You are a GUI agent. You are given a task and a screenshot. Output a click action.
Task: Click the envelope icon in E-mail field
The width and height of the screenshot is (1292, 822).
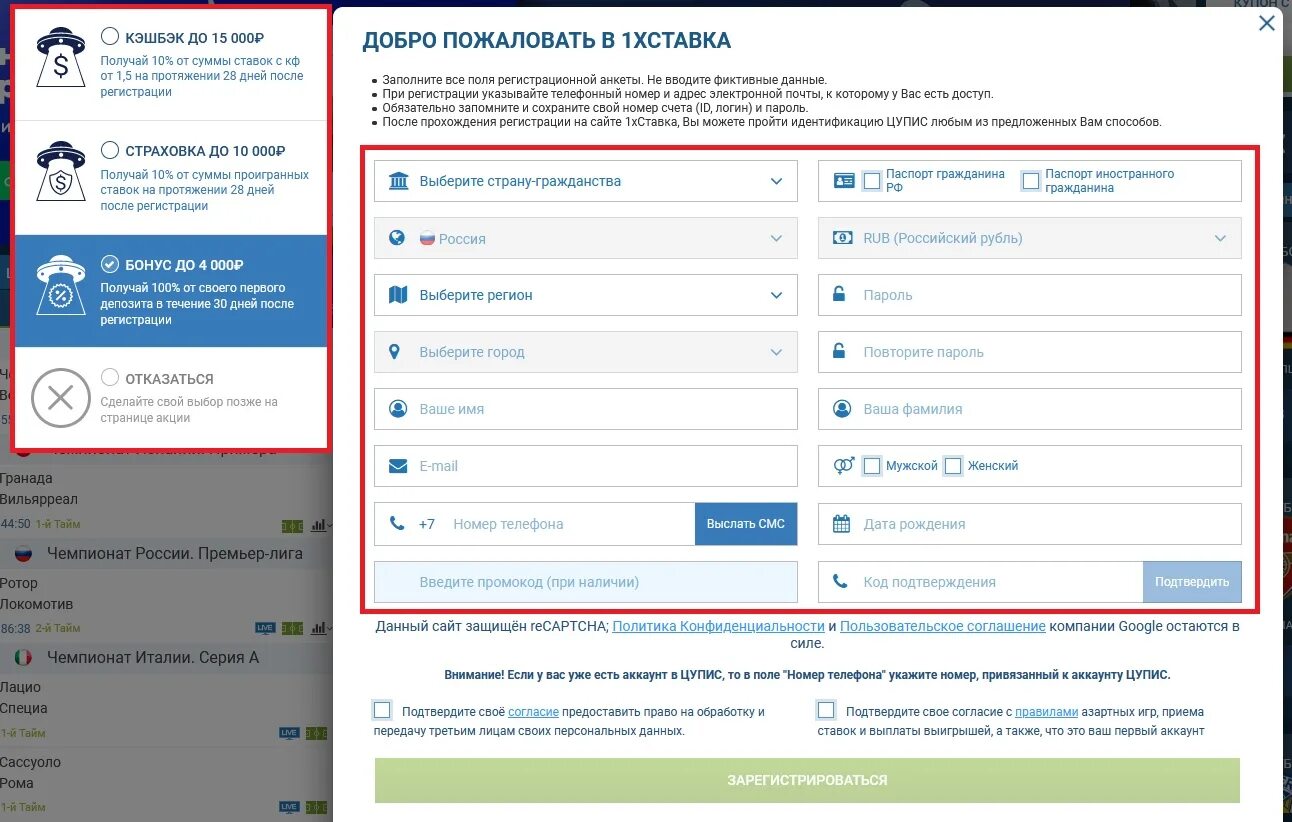pos(398,466)
